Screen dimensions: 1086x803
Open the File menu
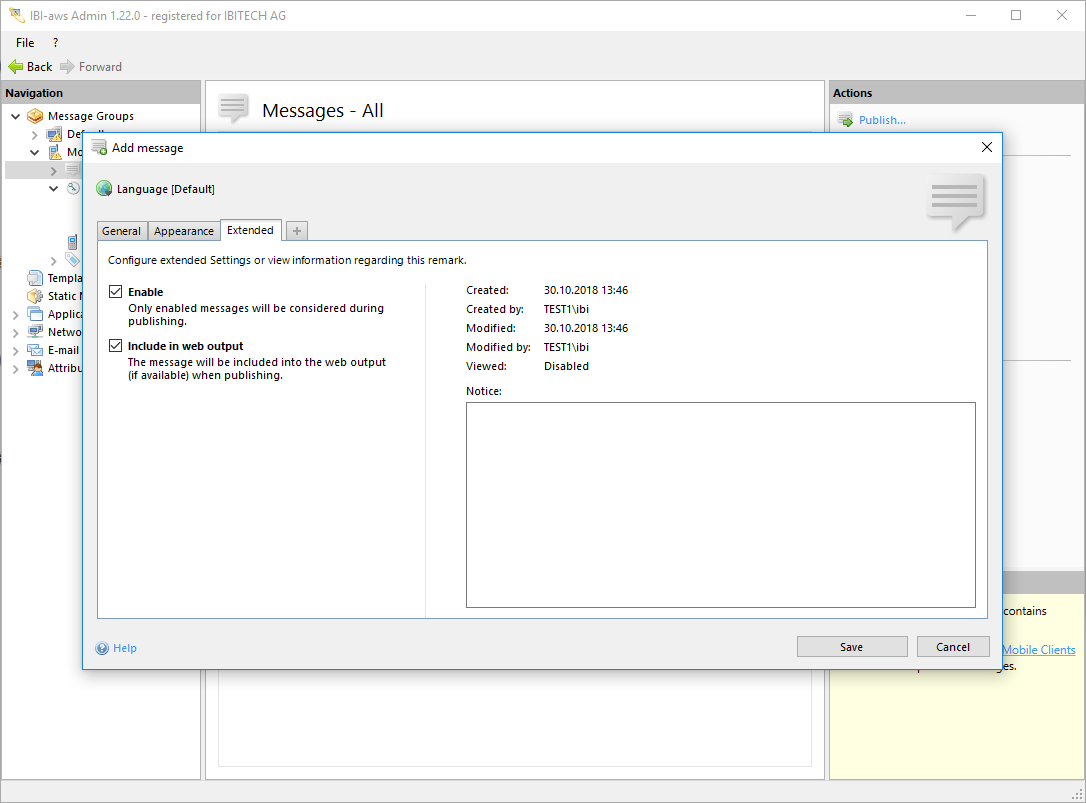pos(25,43)
